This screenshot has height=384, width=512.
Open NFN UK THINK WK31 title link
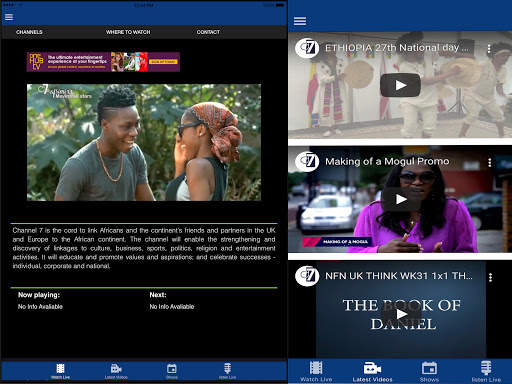tap(399, 276)
